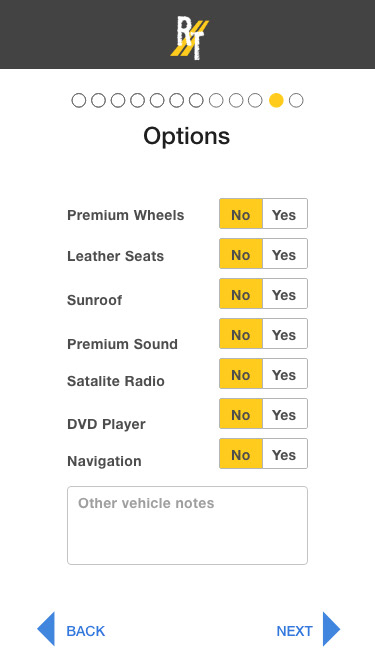Set Premium Wheels to Yes
Screen dimensions: 375x667
pos(285,214)
